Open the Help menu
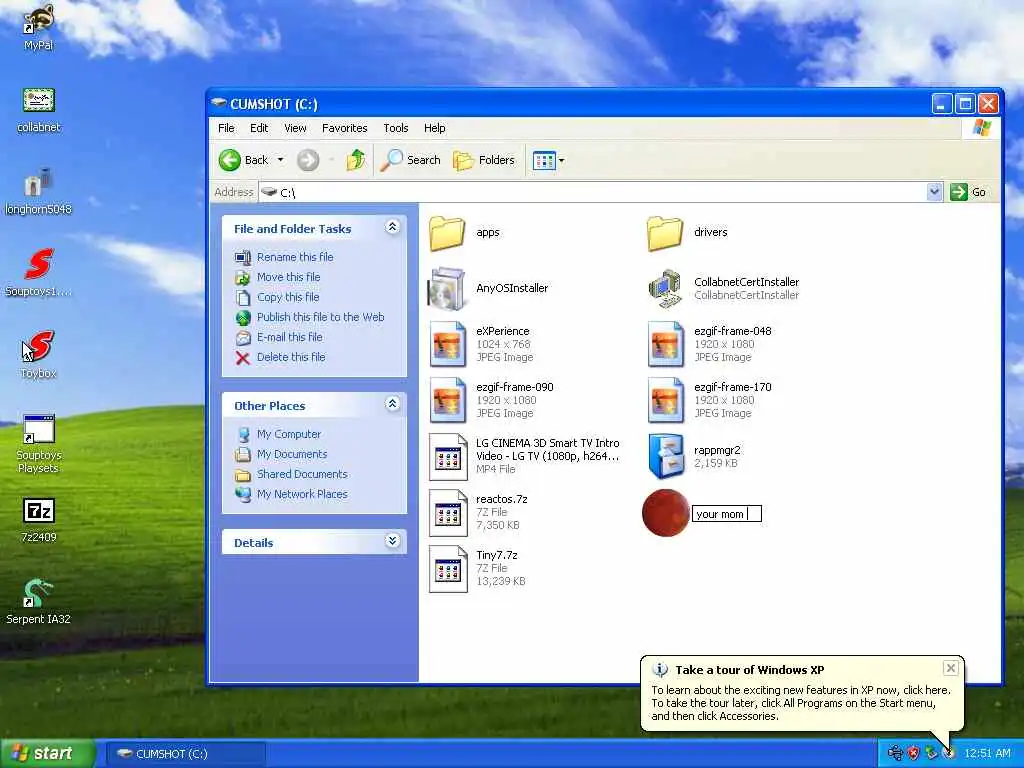Viewport: 1024px width, 768px height. coord(434,128)
